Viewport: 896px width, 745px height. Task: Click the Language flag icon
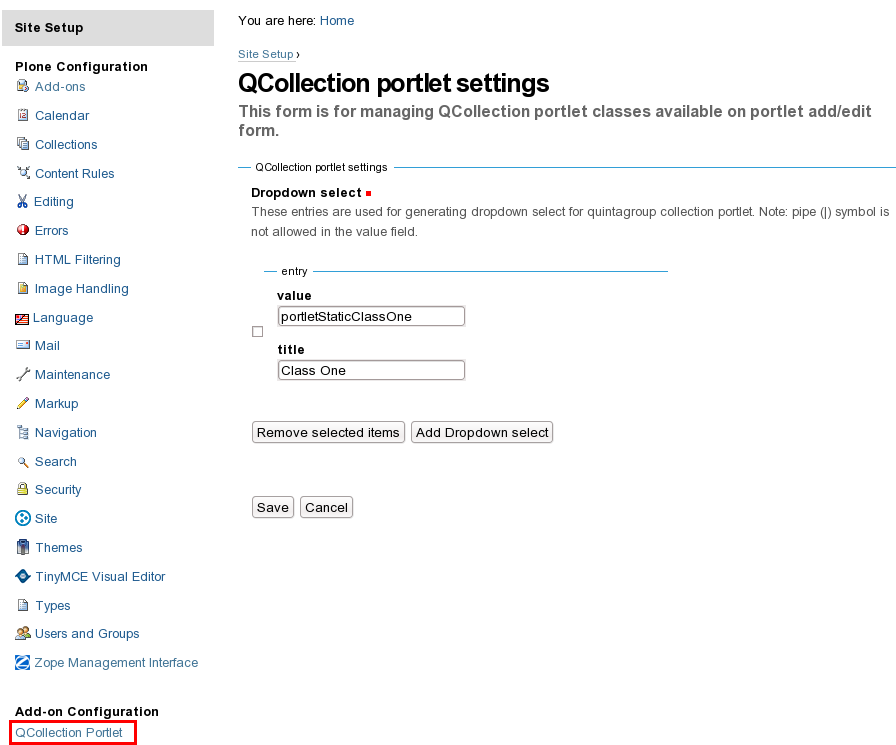(22, 319)
